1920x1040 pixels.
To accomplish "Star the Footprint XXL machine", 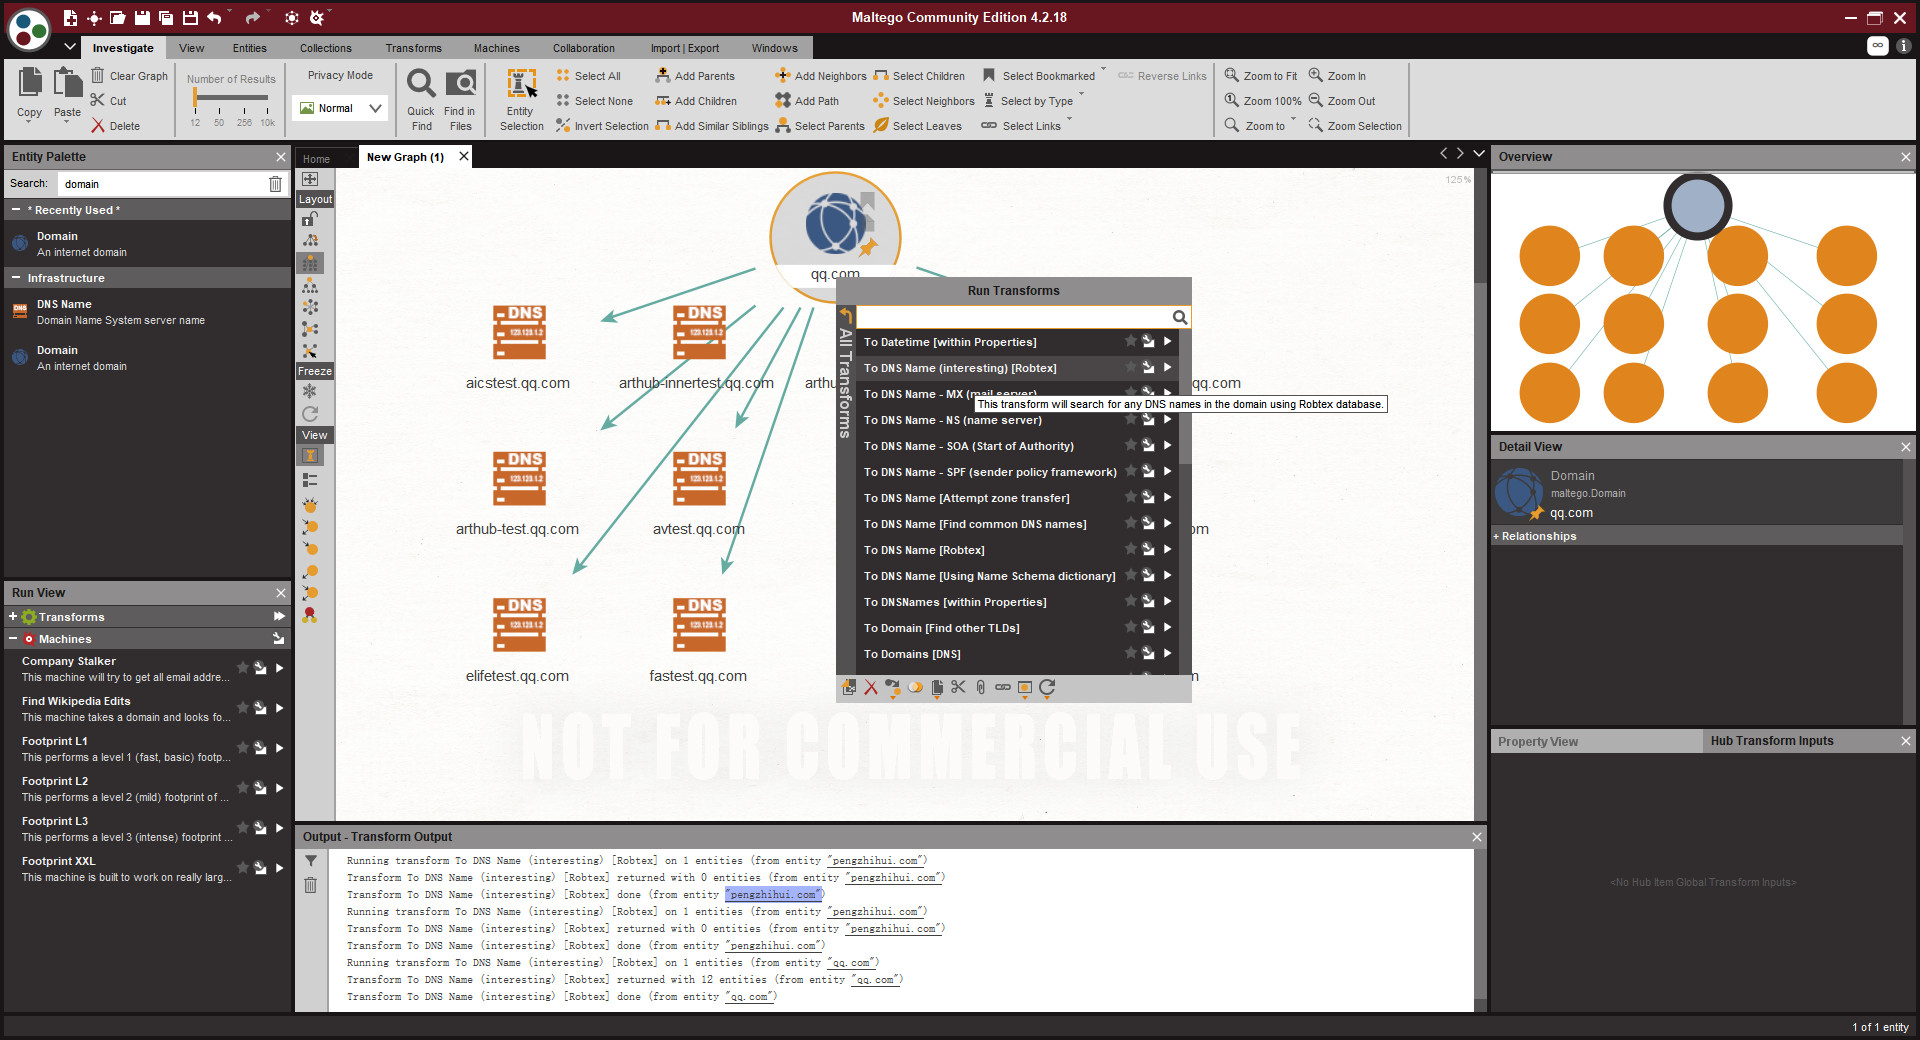I will (x=242, y=868).
